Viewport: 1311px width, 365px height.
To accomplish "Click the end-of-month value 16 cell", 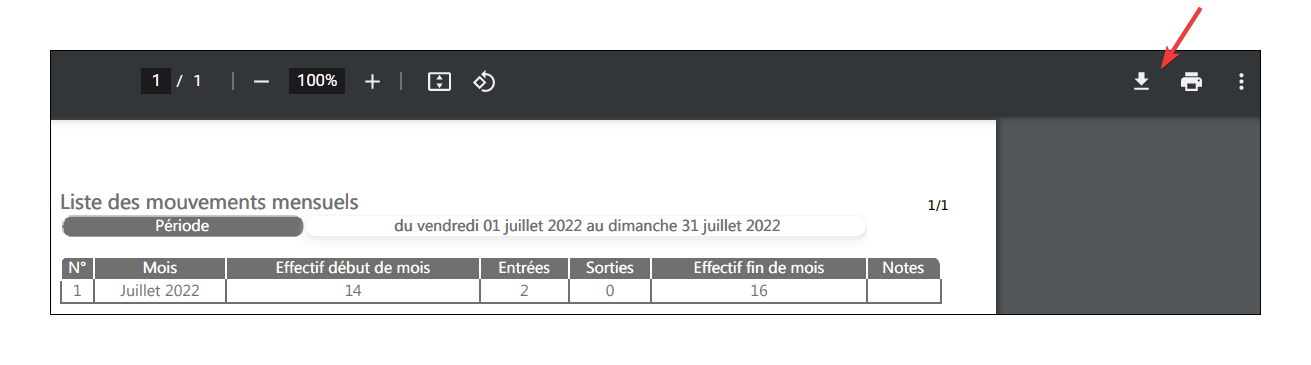I will [x=759, y=291].
